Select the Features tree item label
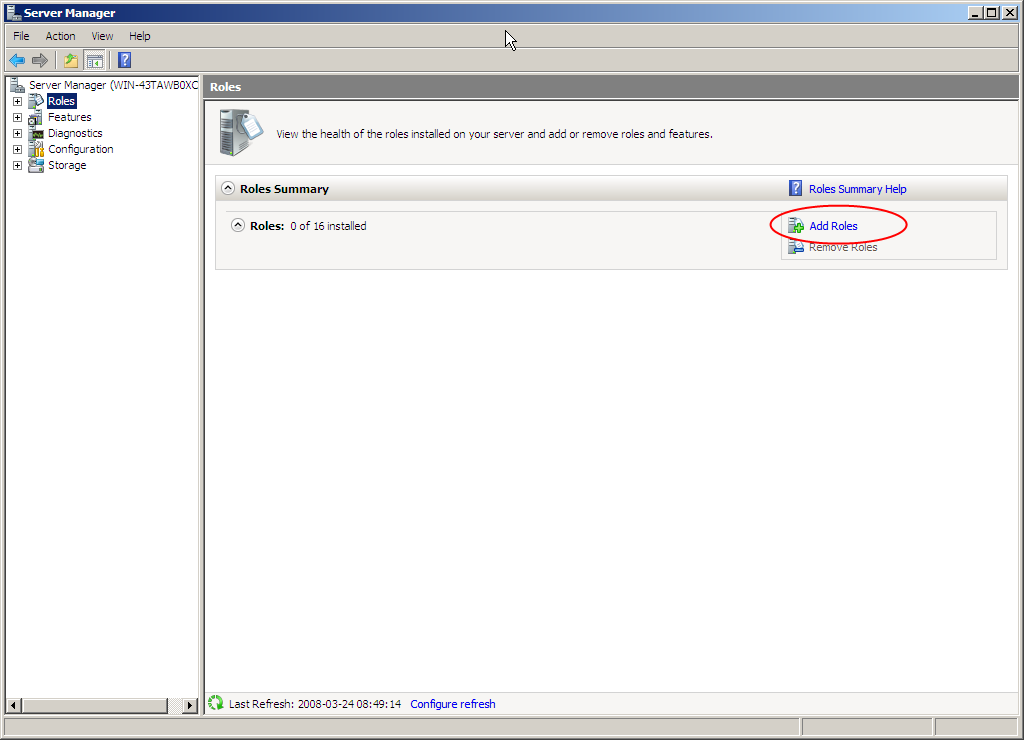The width and height of the screenshot is (1024, 740). 69,118
